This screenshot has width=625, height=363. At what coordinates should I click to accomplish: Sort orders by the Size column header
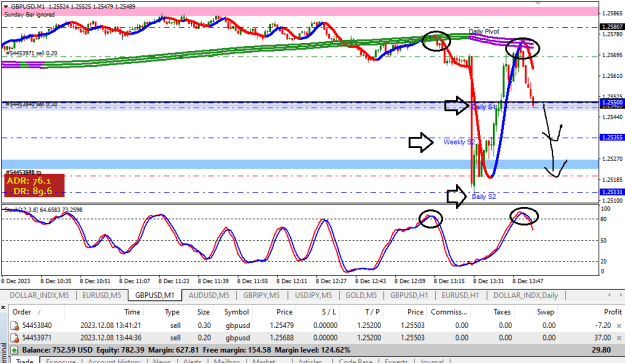coord(203,312)
